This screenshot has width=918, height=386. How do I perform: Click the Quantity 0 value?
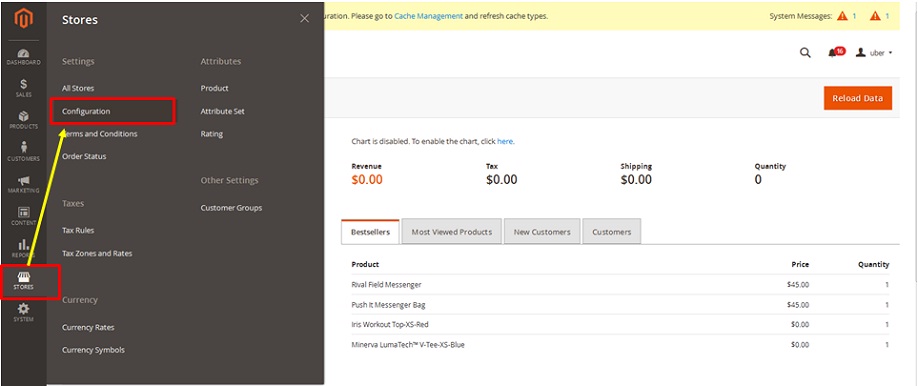click(x=758, y=180)
